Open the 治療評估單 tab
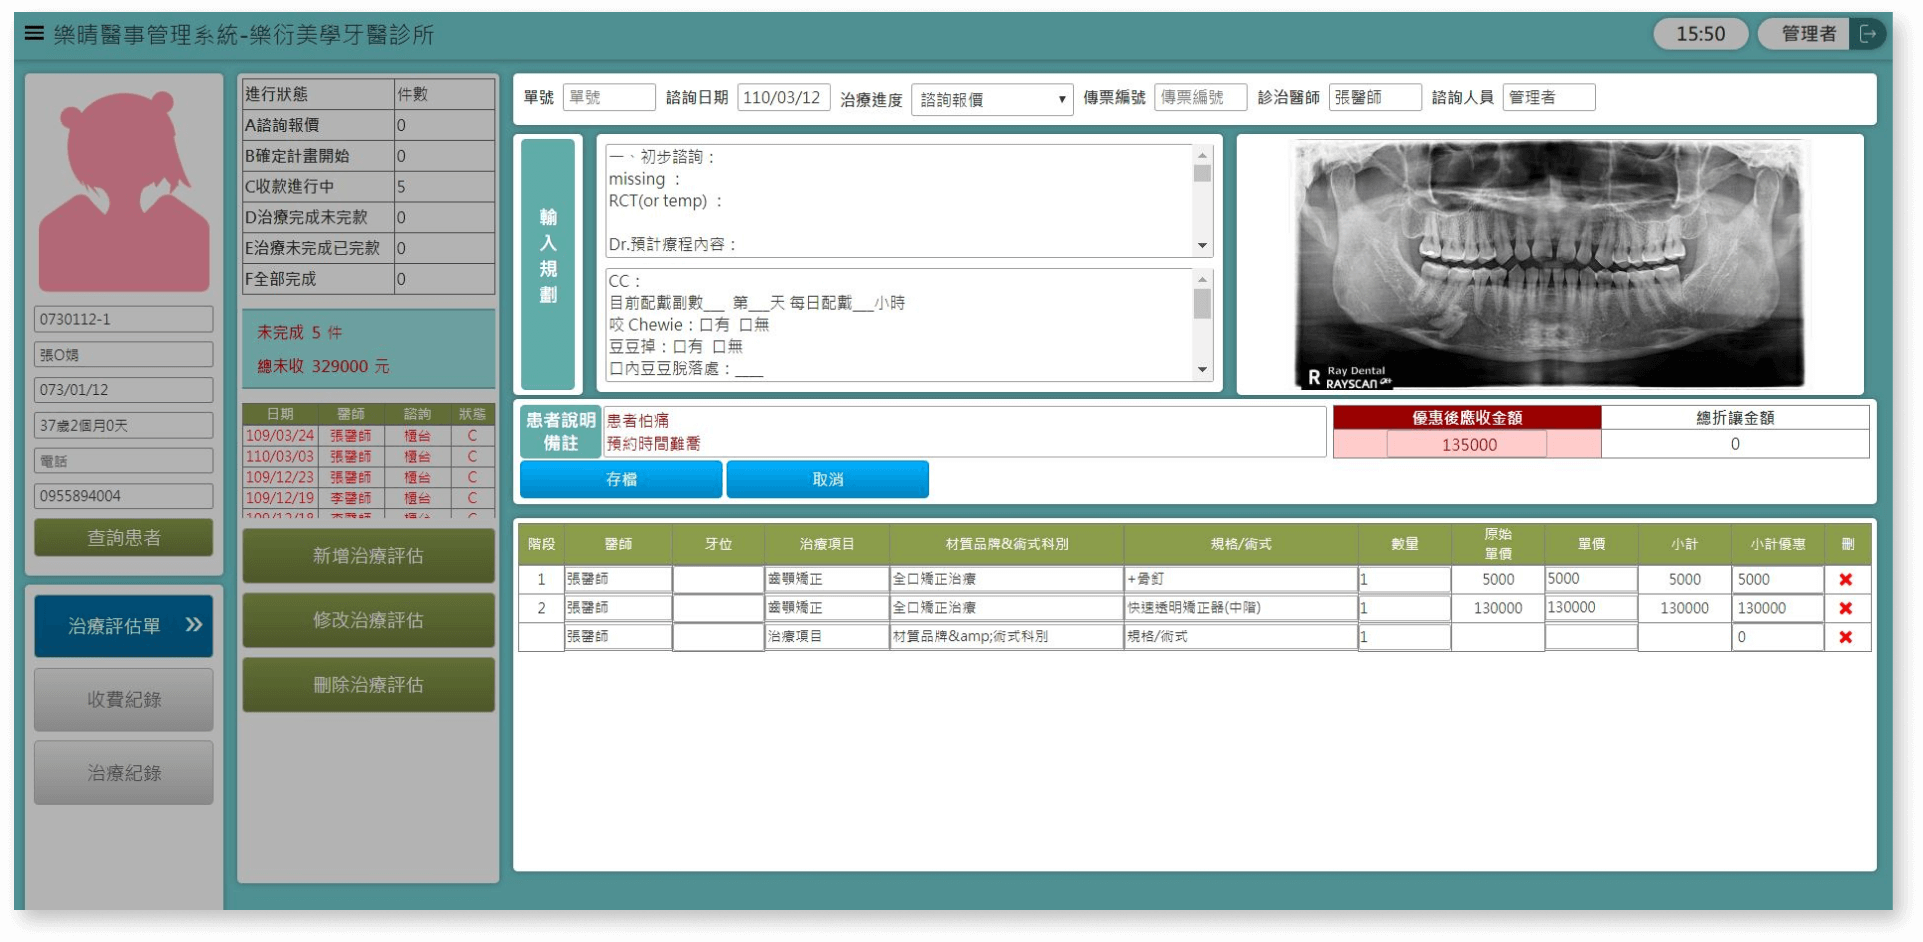This screenshot has width=1923, height=942. (x=124, y=625)
